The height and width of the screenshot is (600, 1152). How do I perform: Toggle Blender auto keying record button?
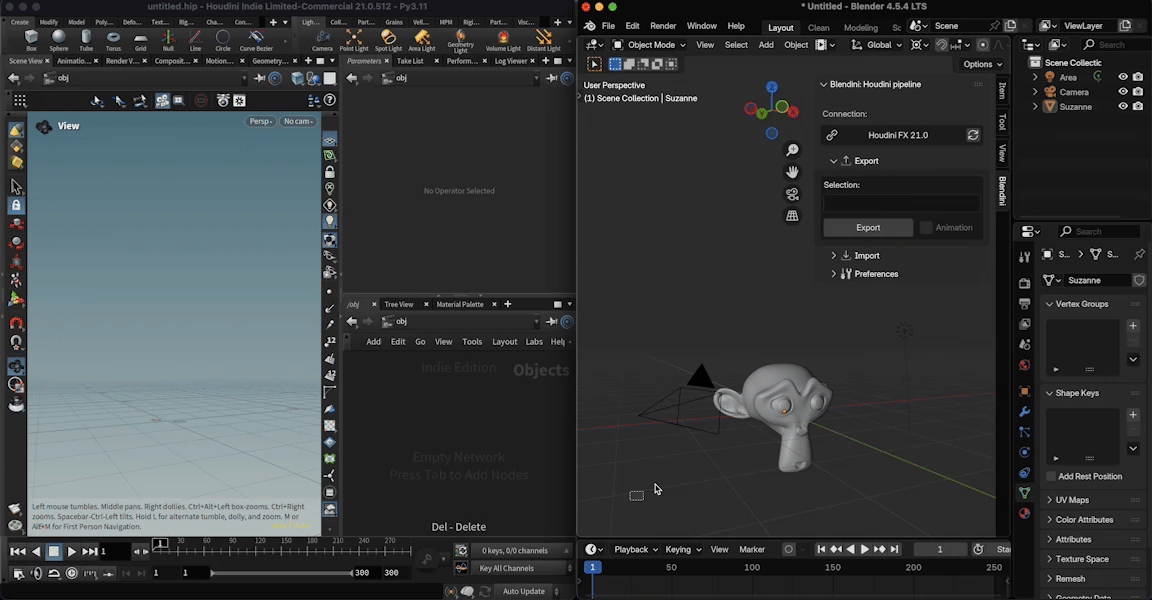[x=788, y=549]
